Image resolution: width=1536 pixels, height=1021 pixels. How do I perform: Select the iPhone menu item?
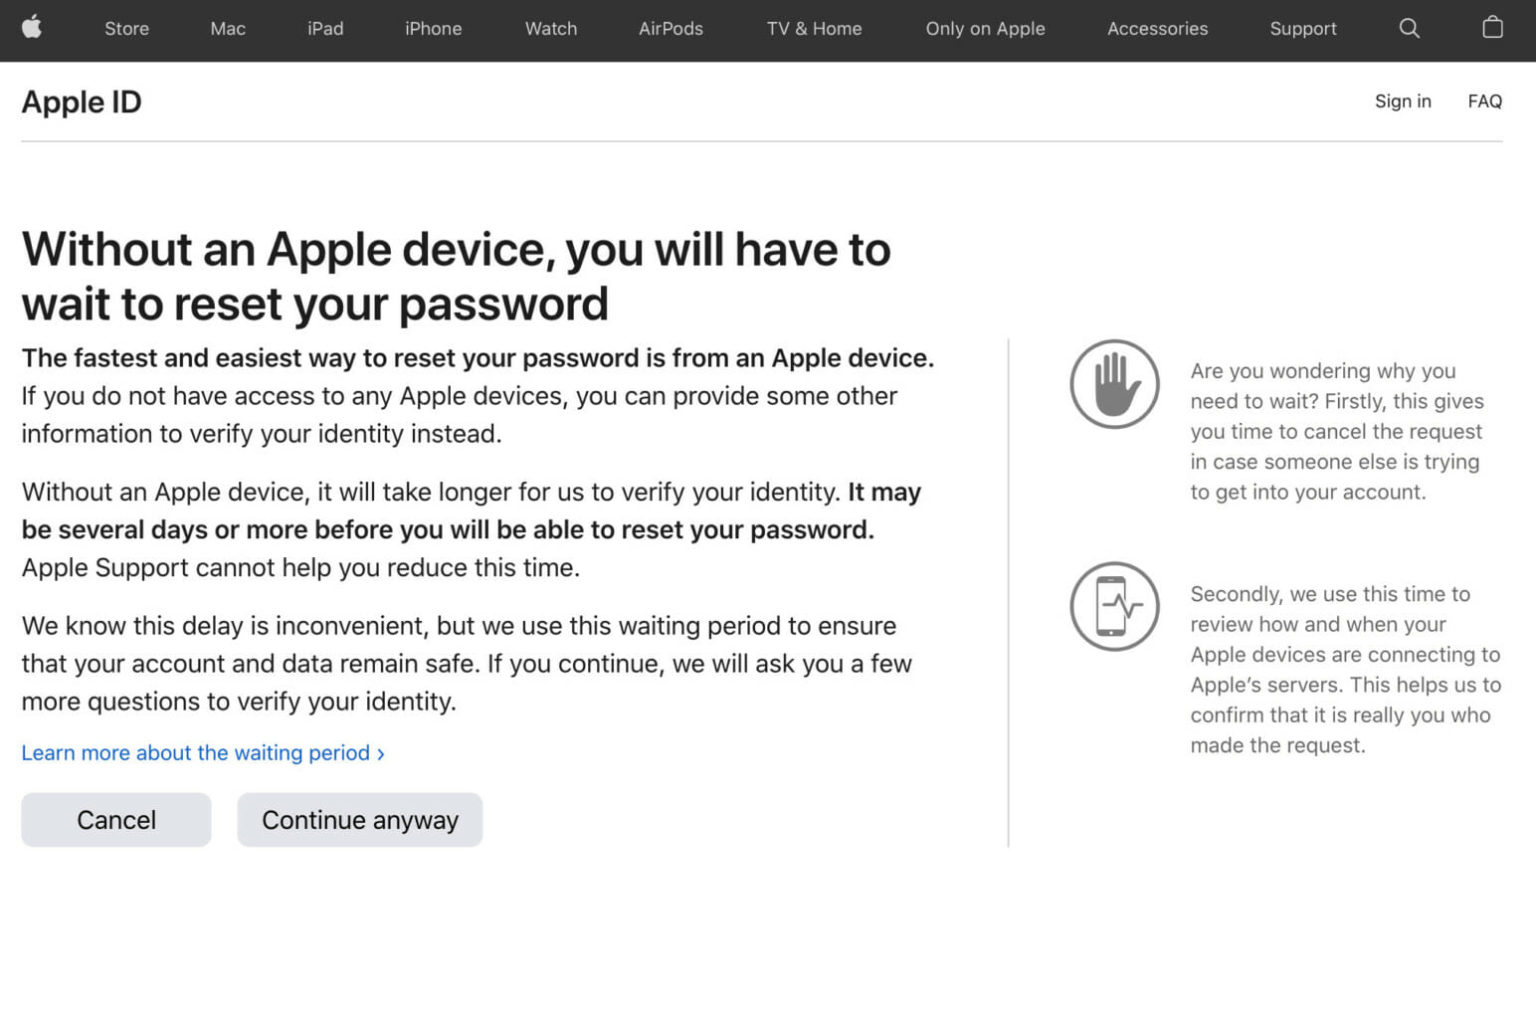(433, 29)
